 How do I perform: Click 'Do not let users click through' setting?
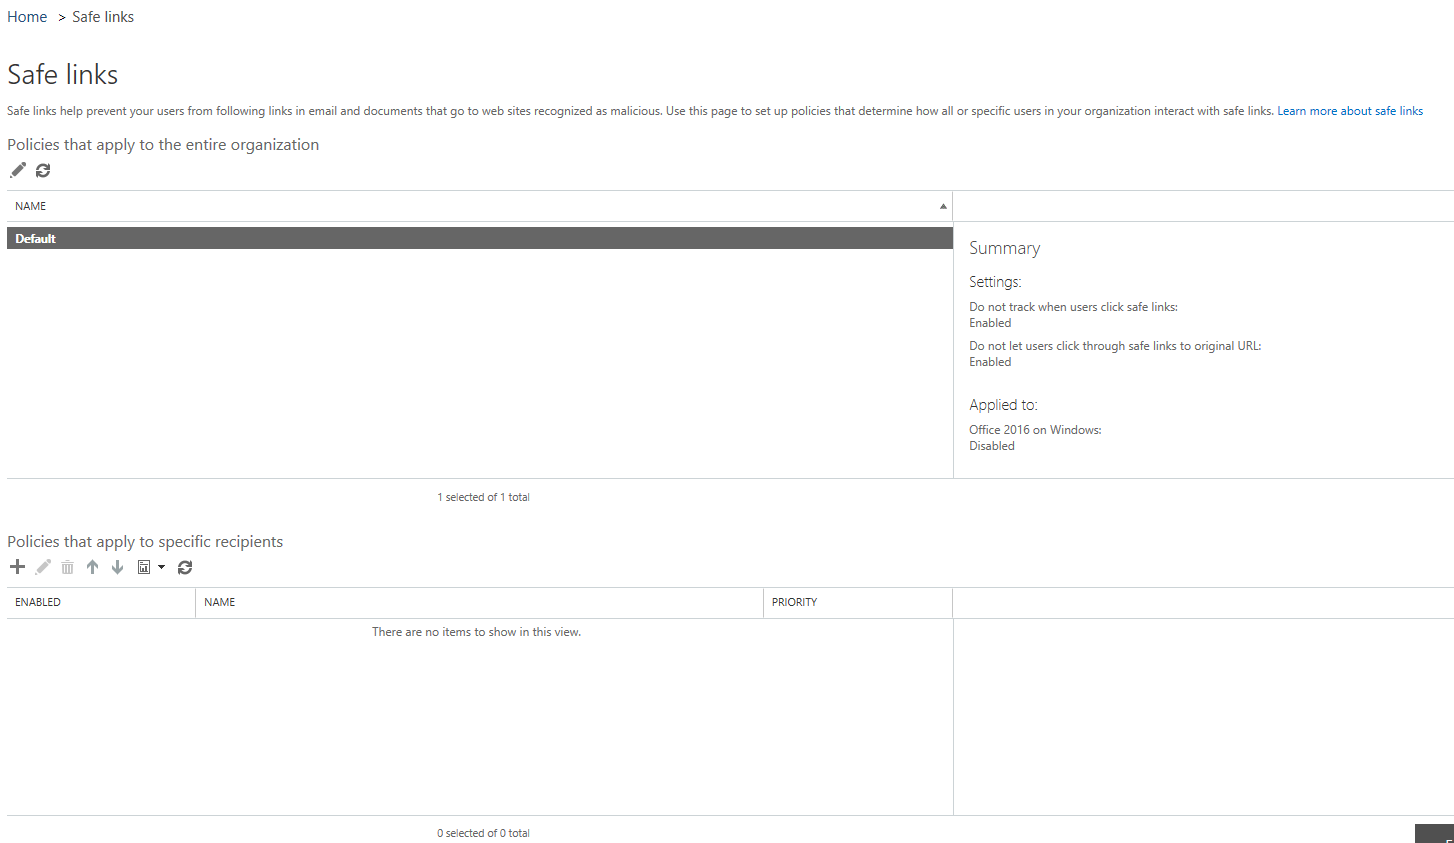coord(1115,346)
